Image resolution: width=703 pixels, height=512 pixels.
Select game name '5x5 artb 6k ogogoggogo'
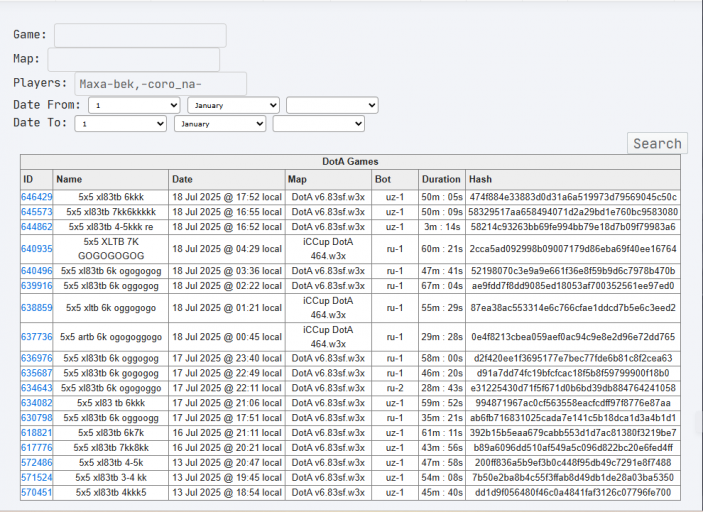pyautogui.click(x=111, y=337)
